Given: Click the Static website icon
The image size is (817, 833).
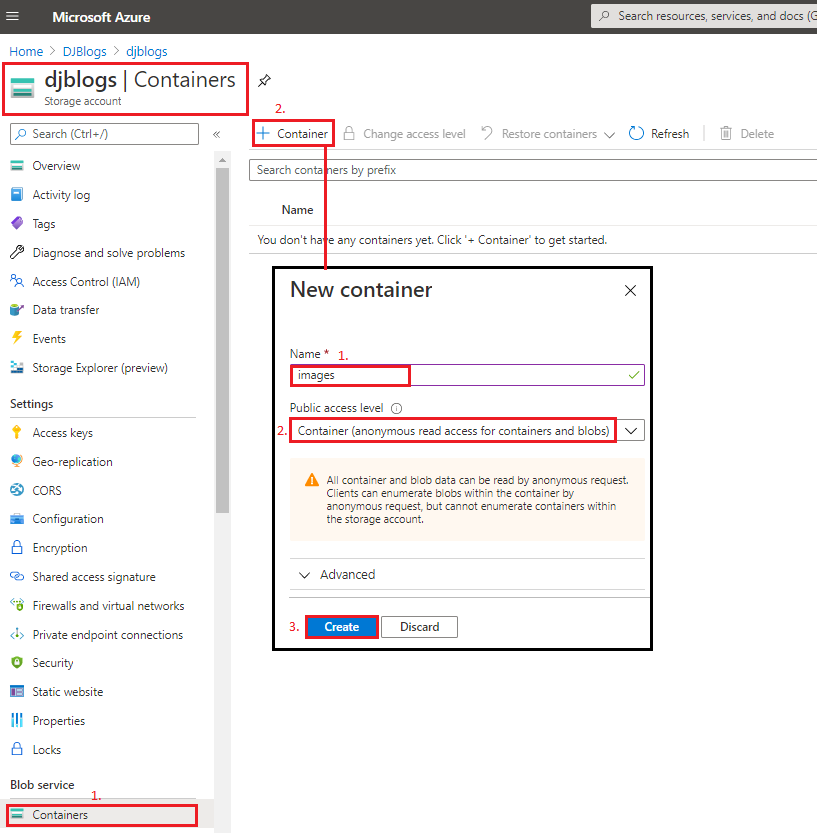Looking at the screenshot, I should 17,691.
